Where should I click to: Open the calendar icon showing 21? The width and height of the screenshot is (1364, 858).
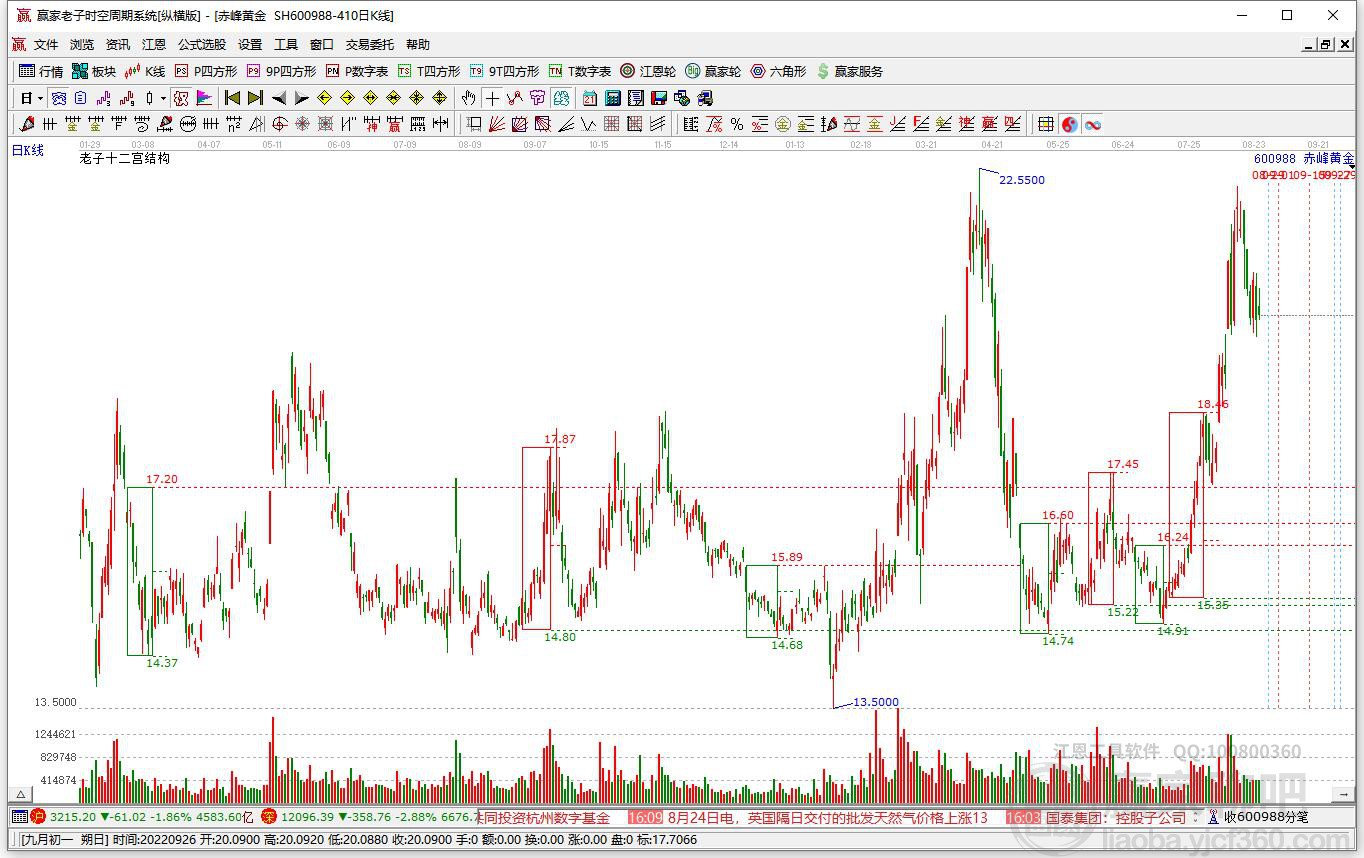(x=590, y=98)
